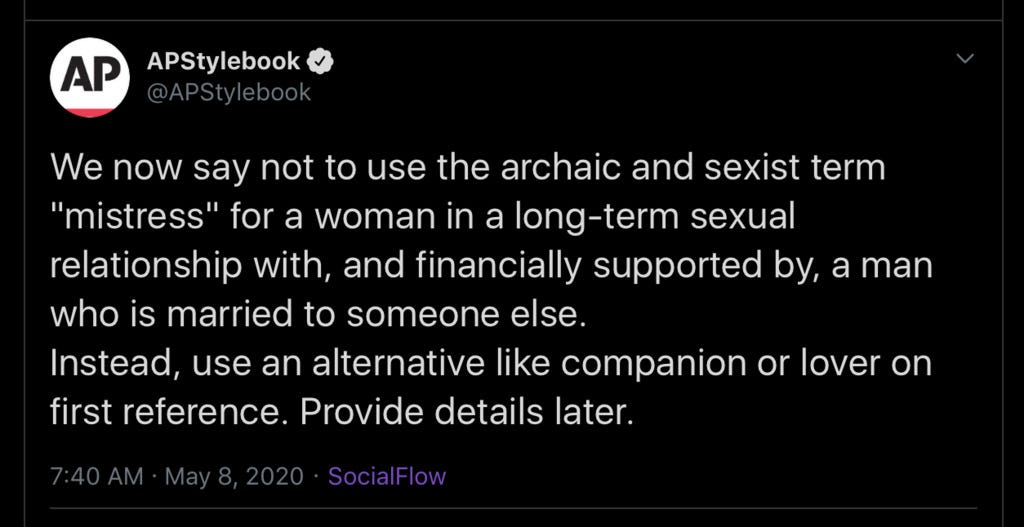Select the May 8, 2020 date
Screen dimensions: 1024x527
click(x=234, y=476)
